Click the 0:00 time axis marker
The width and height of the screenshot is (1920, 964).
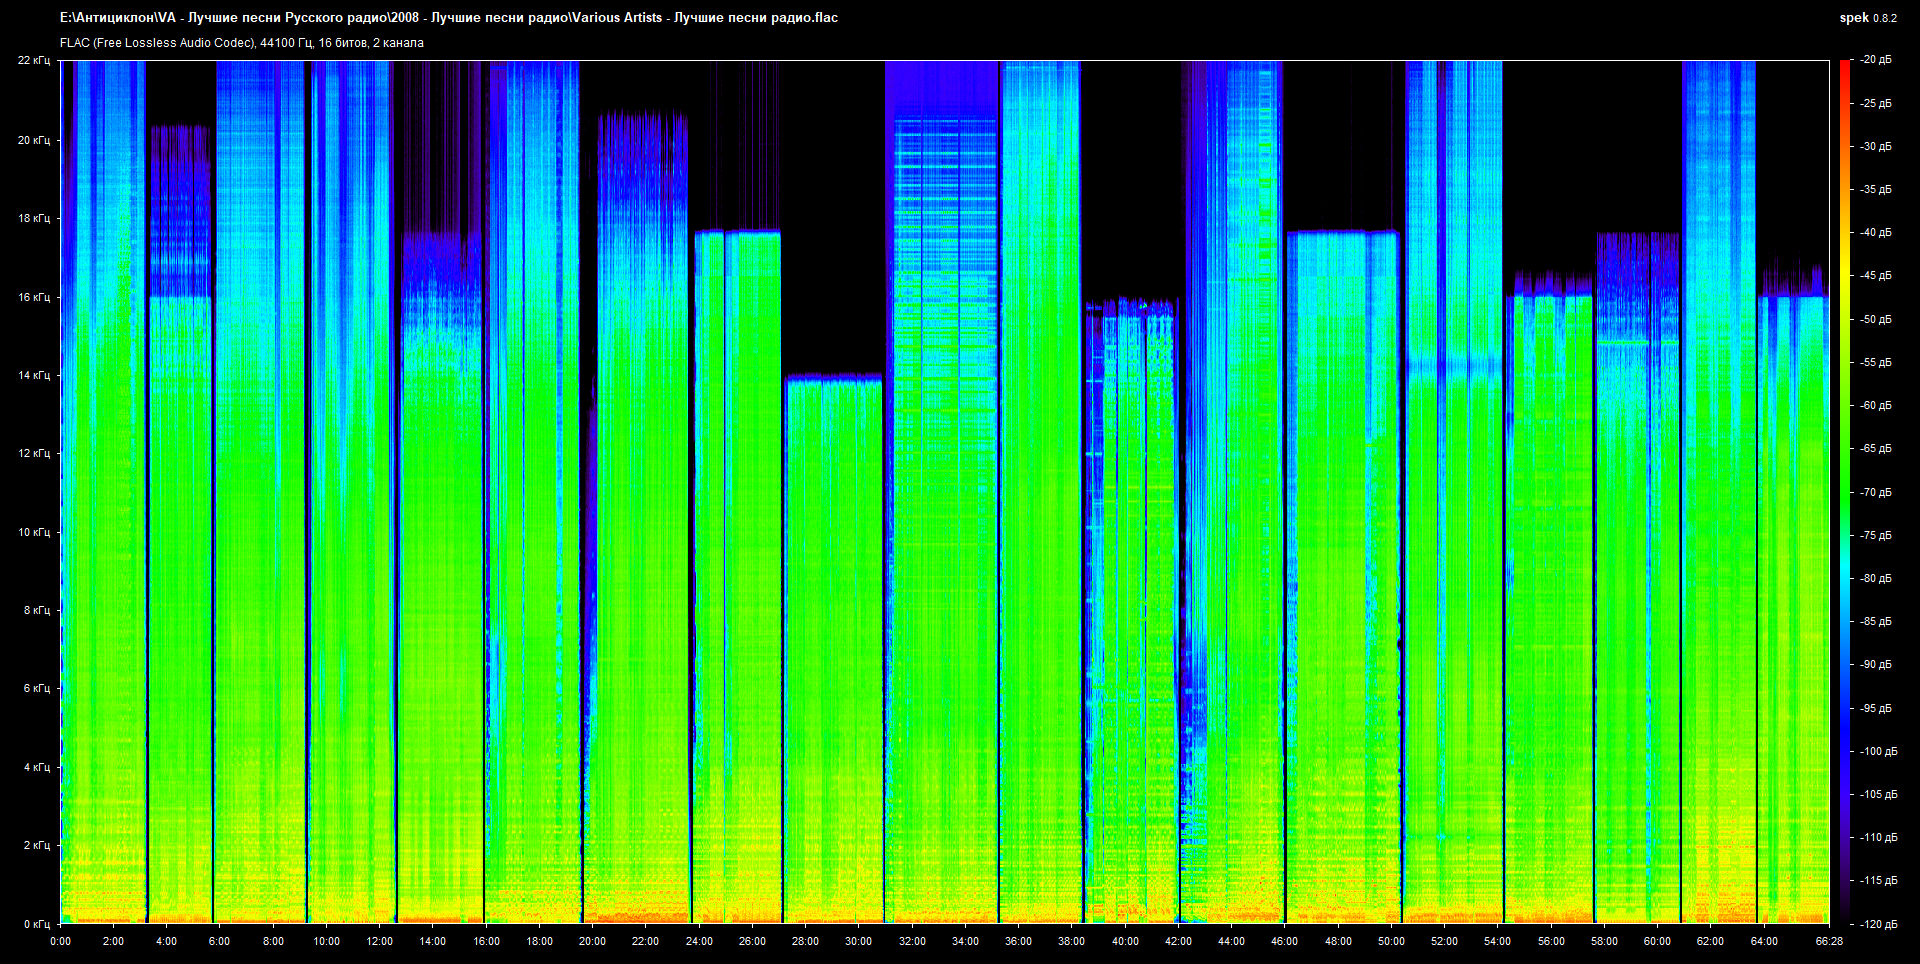click(61, 941)
